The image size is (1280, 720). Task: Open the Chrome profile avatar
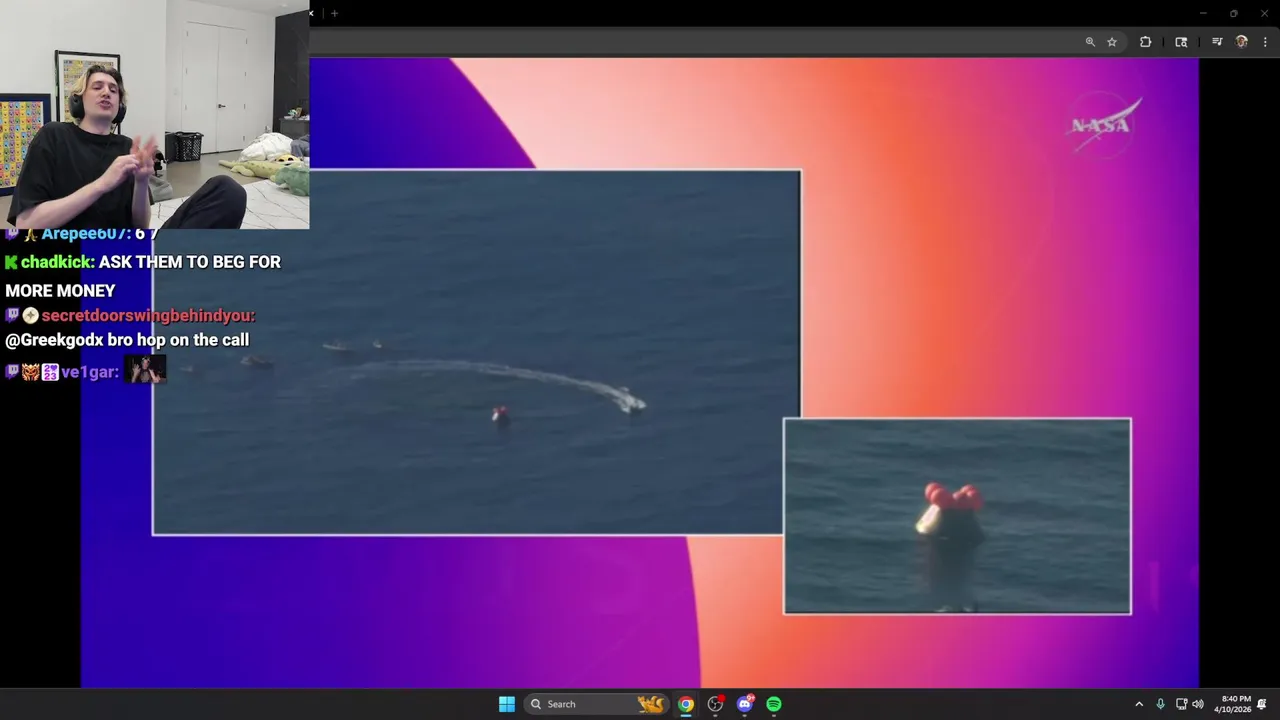[1242, 42]
